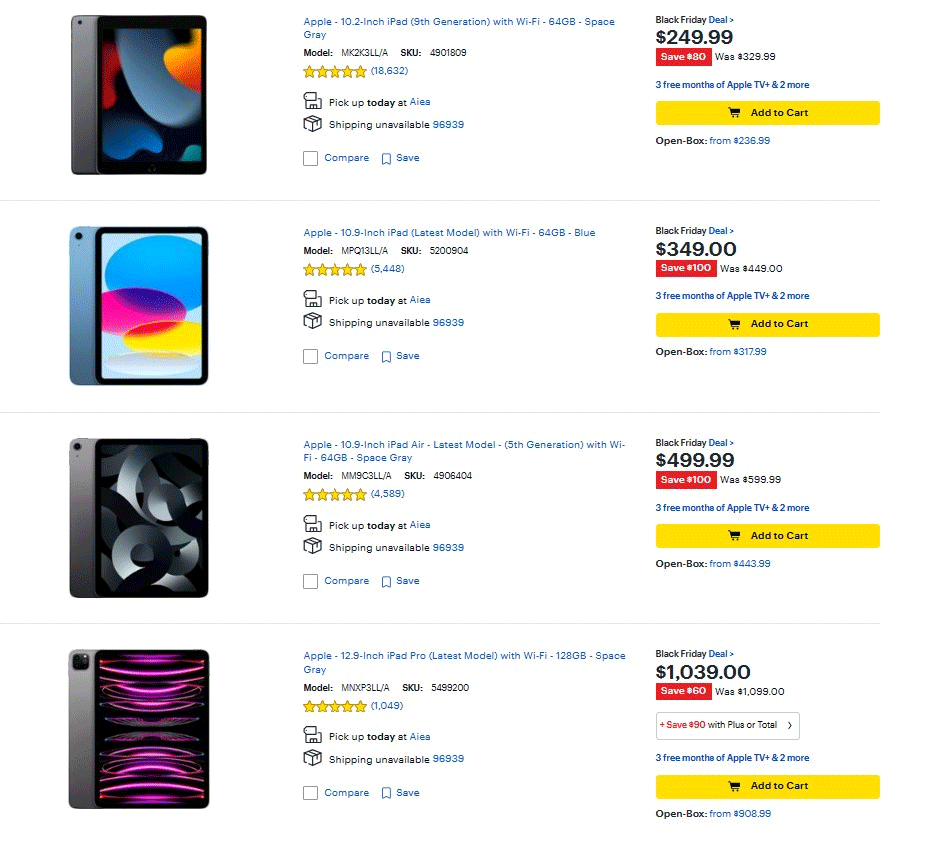
Task: View Open-Box offer from $236.99
Action: [x=739, y=141]
